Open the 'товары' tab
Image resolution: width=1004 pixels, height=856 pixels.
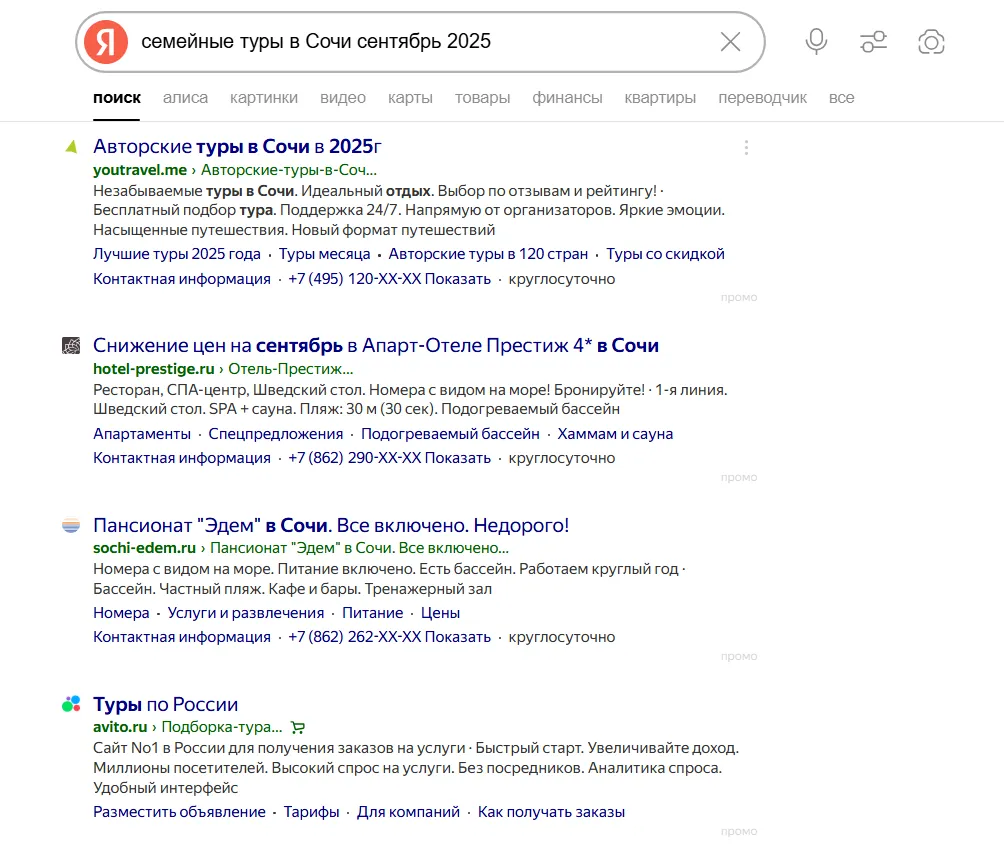[x=482, y=98]
